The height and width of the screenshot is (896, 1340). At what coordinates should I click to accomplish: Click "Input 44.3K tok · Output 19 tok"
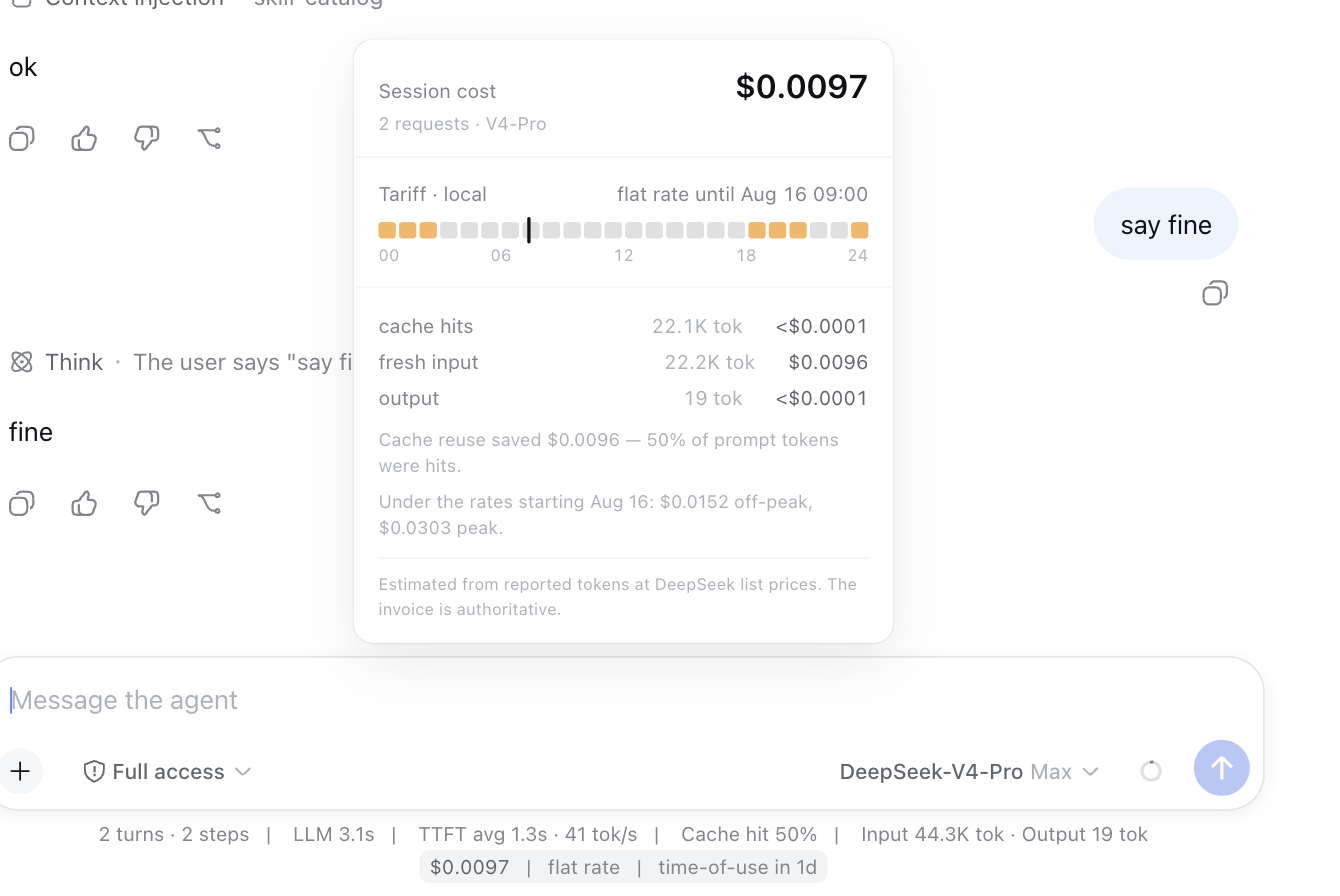(1004, 834)
